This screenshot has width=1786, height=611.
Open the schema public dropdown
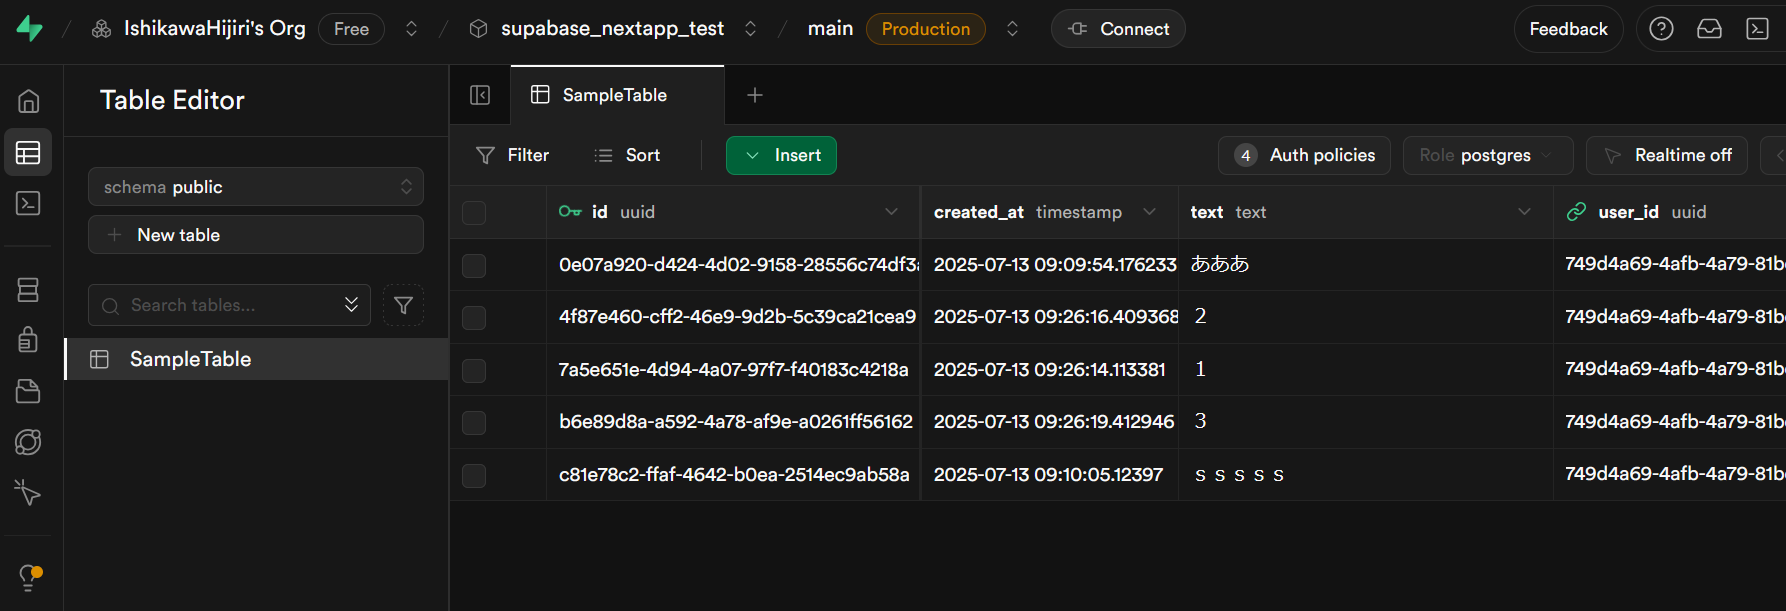(x=256, y=187)
